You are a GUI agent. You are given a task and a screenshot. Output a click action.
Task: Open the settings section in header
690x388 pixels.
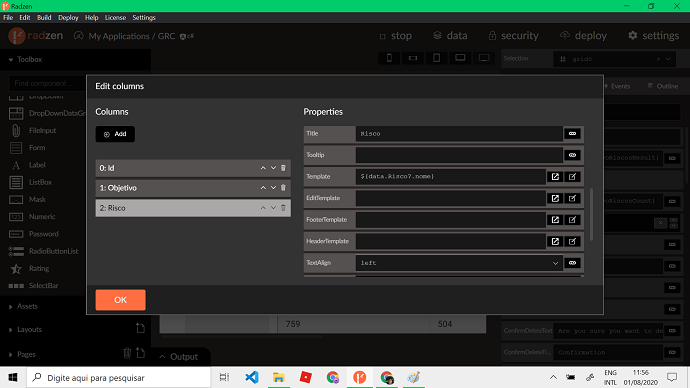coord(653,36)
